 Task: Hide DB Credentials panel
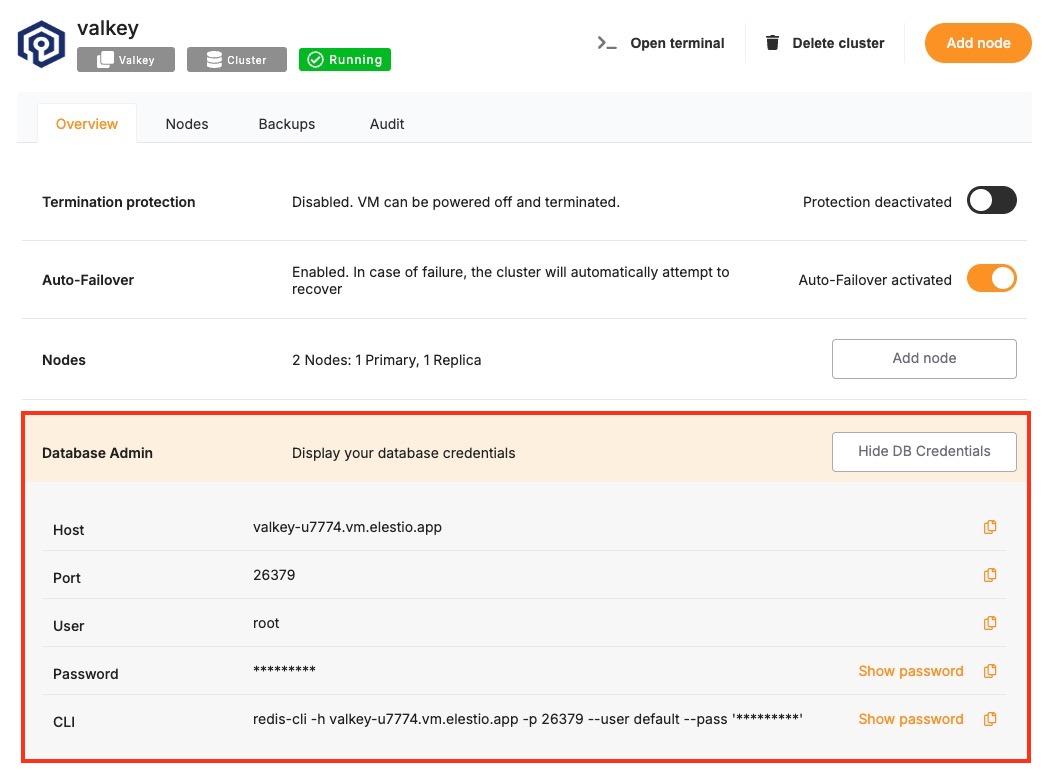pos(924,451)
